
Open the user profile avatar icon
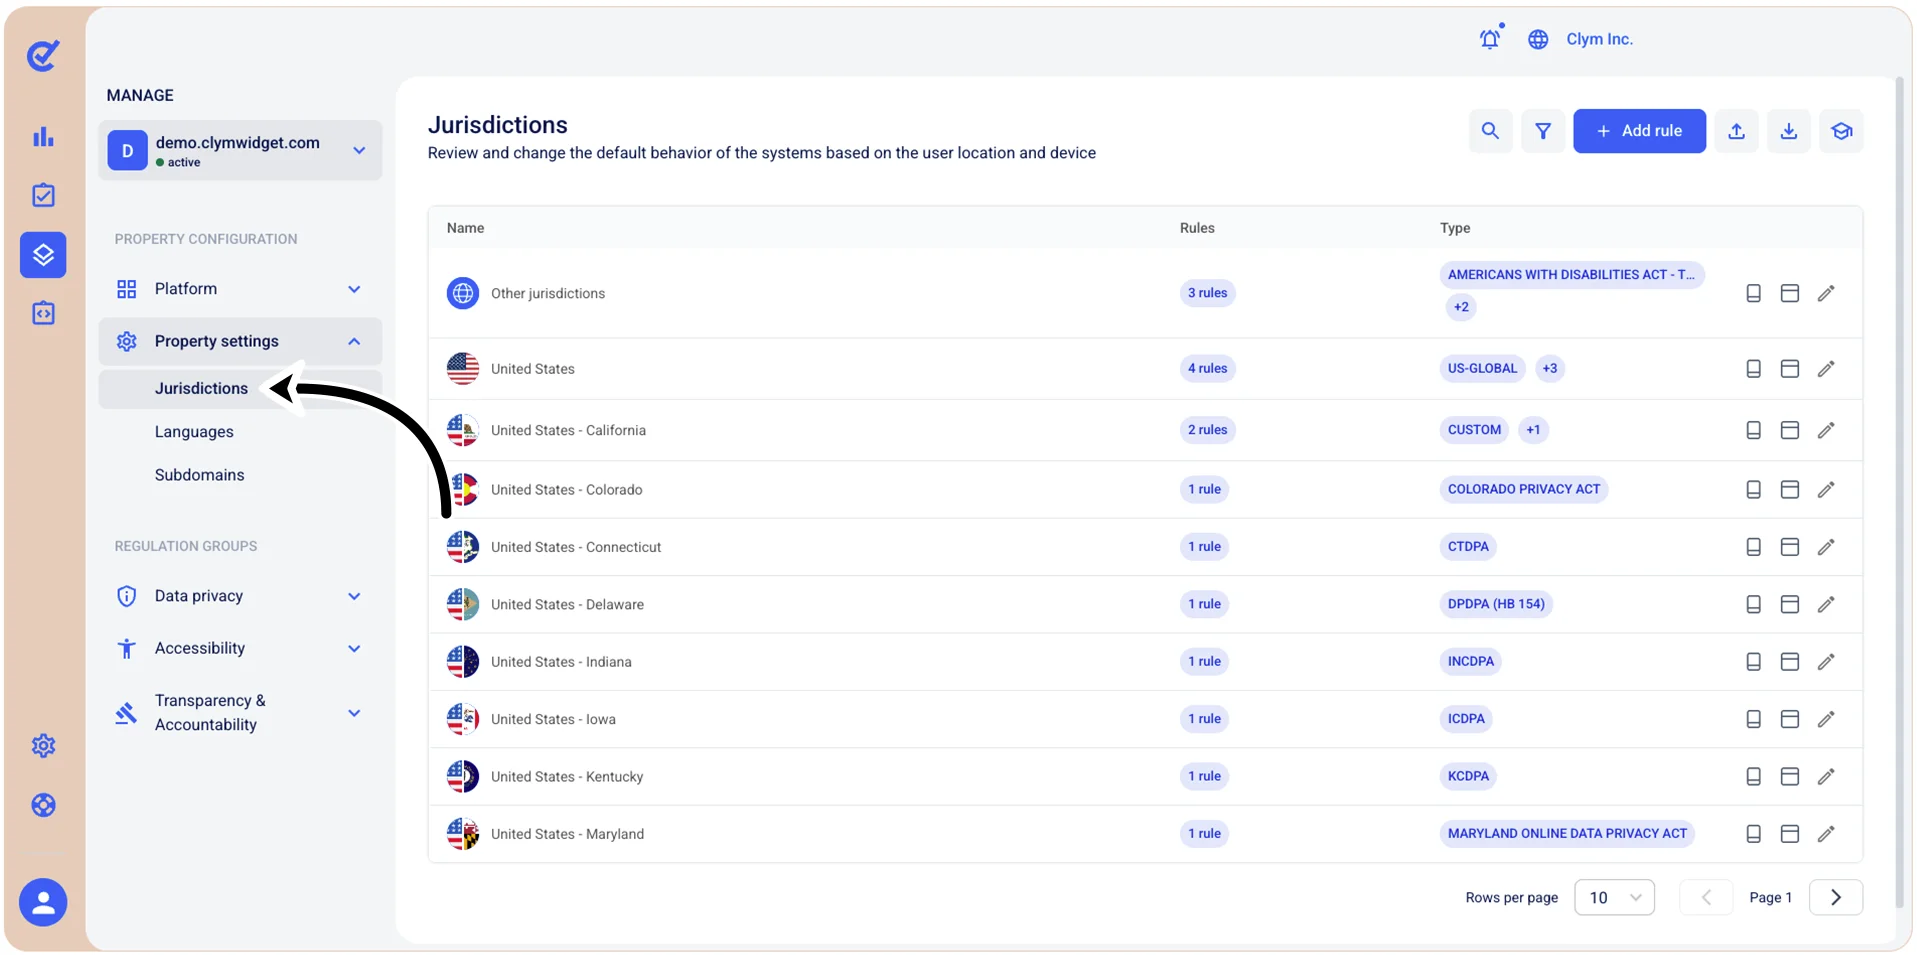[x=43, y=902]
